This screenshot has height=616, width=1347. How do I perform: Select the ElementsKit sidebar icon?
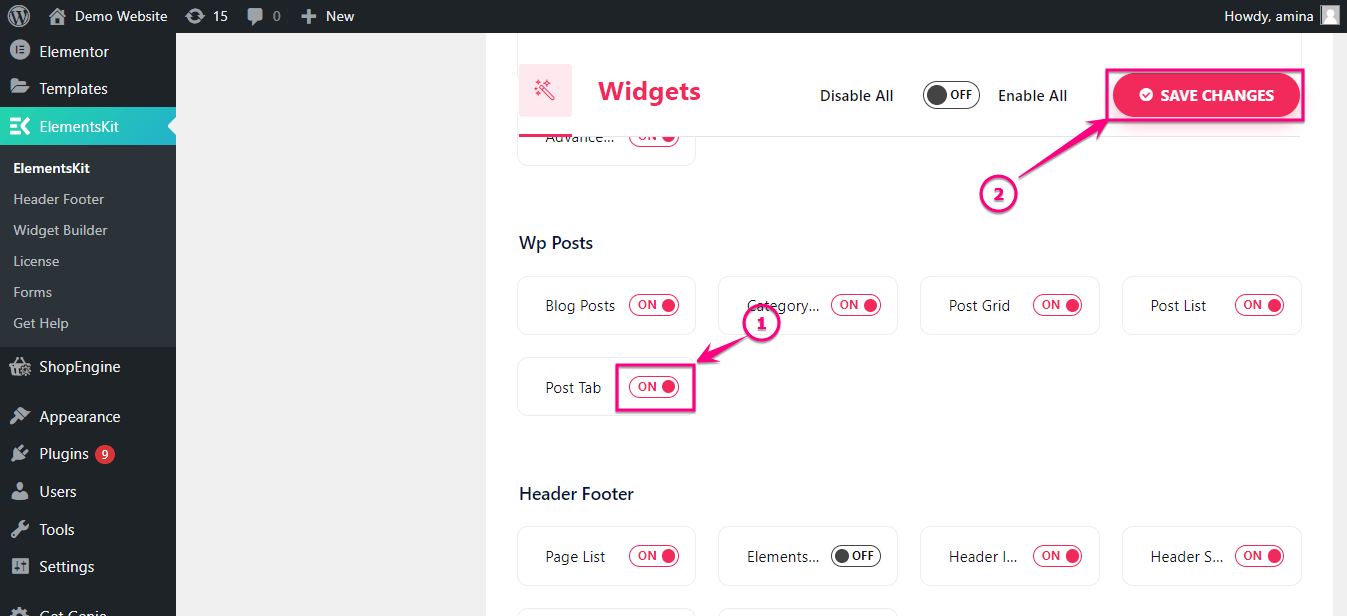click(21, 127)
